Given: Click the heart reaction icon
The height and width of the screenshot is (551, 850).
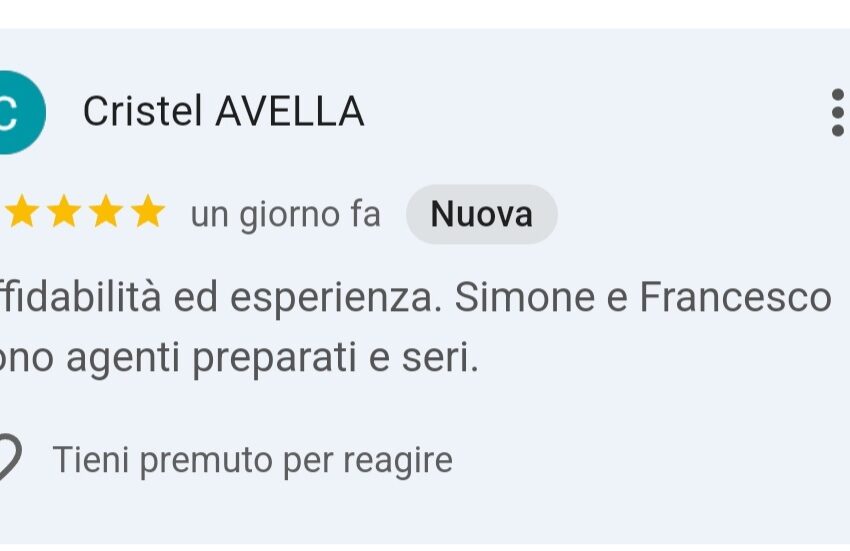Looking at the screenshot, I should [10, 459].
